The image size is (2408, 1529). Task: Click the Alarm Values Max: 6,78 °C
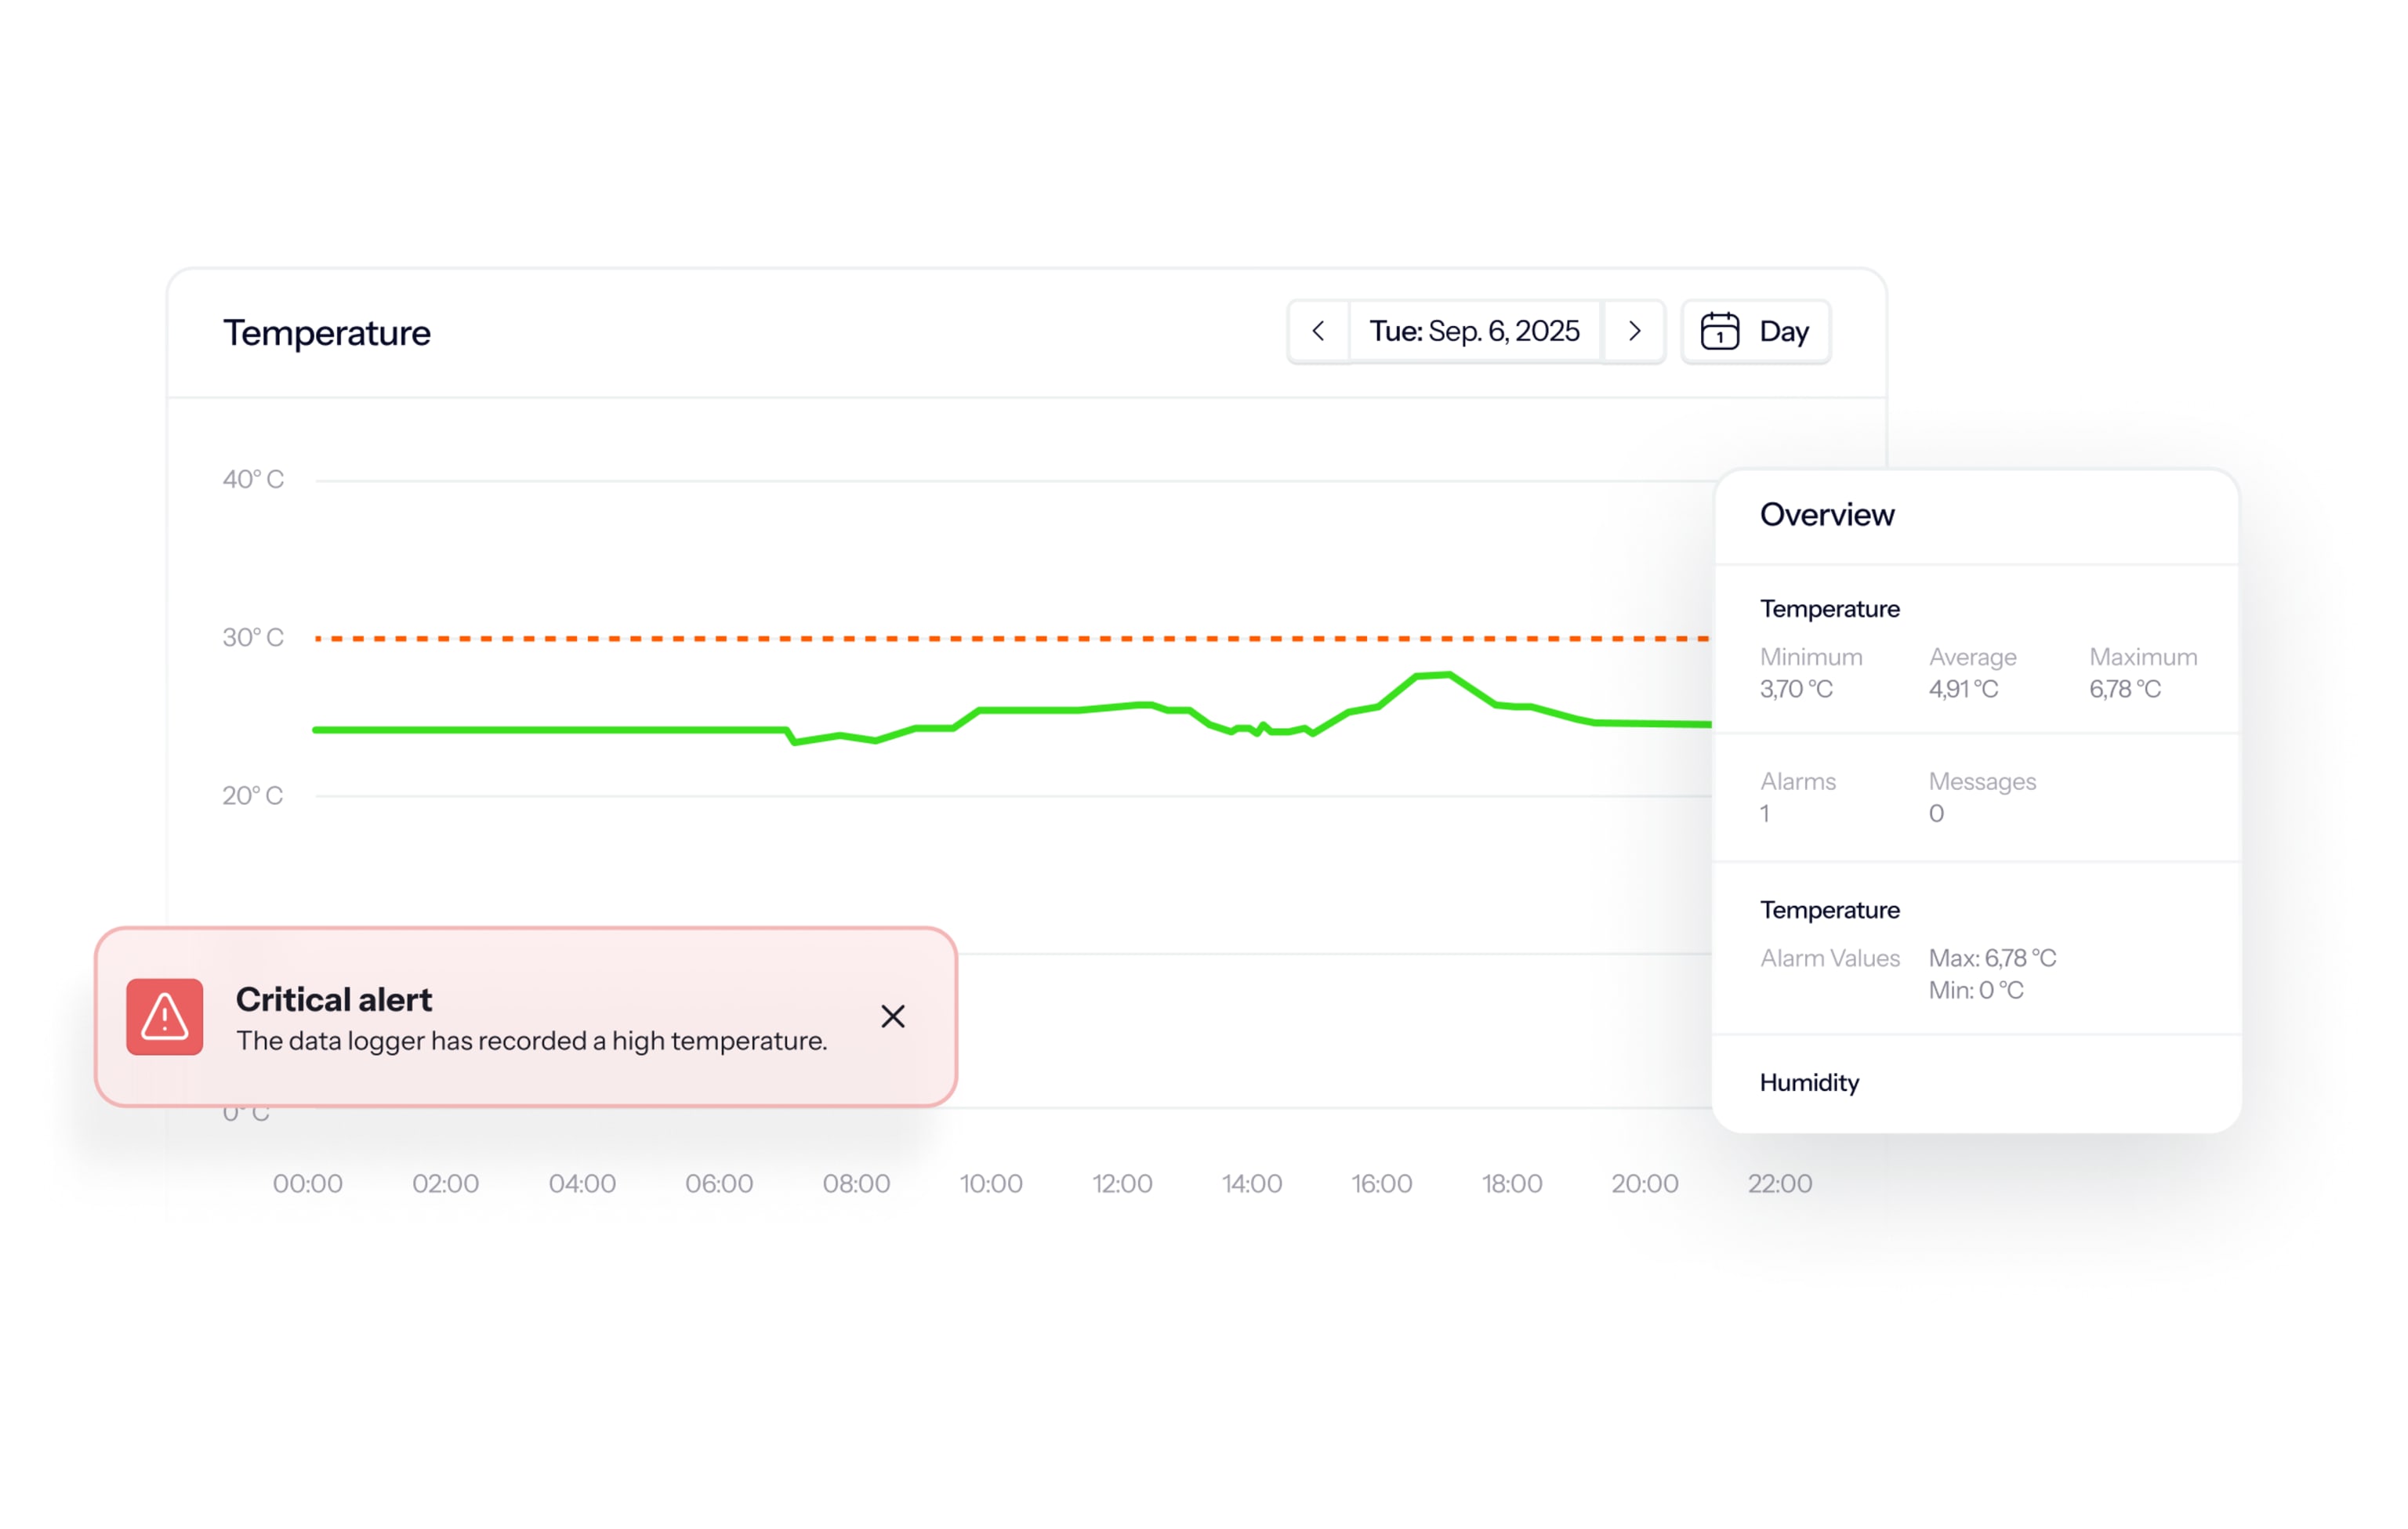1992,958
